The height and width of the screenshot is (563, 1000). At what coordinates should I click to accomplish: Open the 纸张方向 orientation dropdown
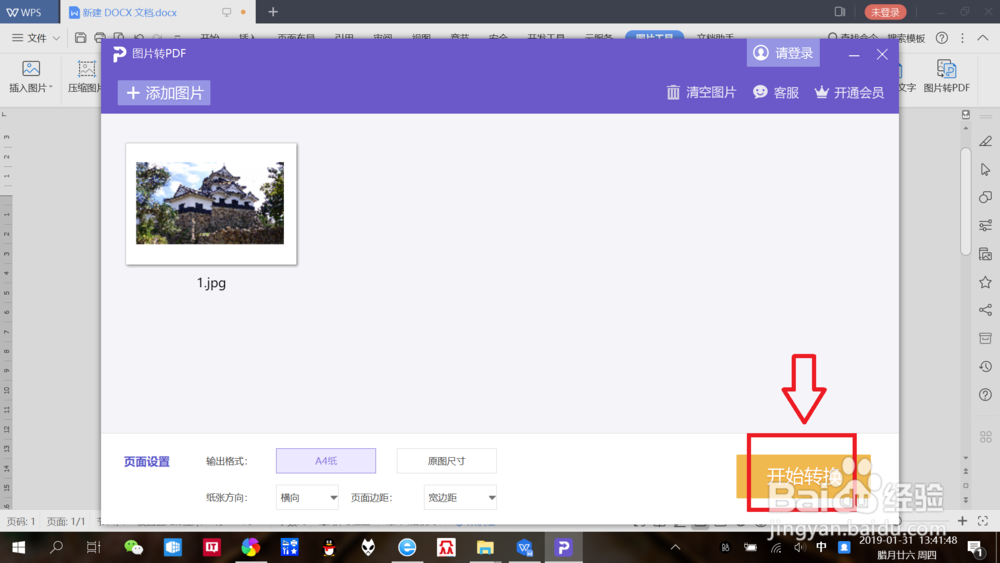coord(307,497)
